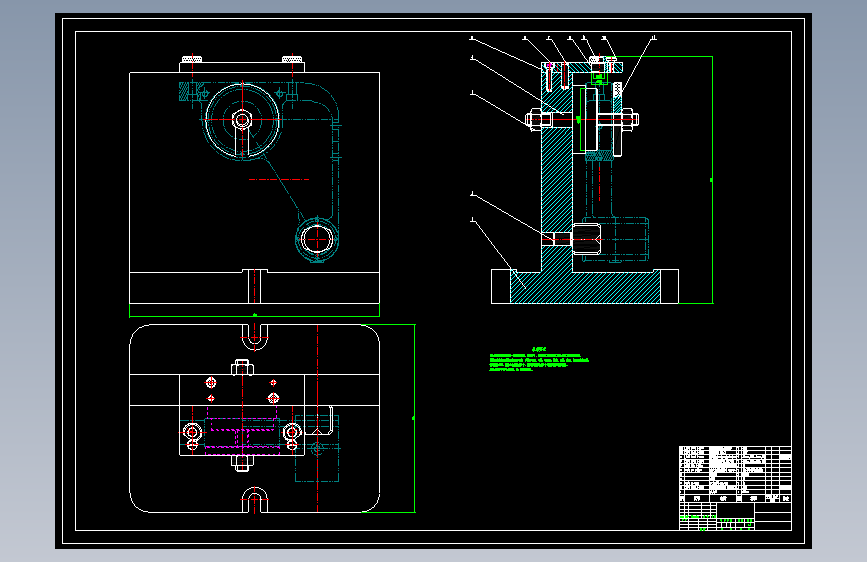Select the title block table in the corner
The width and height of the screenshot is (867, 562).
point(735,516)
